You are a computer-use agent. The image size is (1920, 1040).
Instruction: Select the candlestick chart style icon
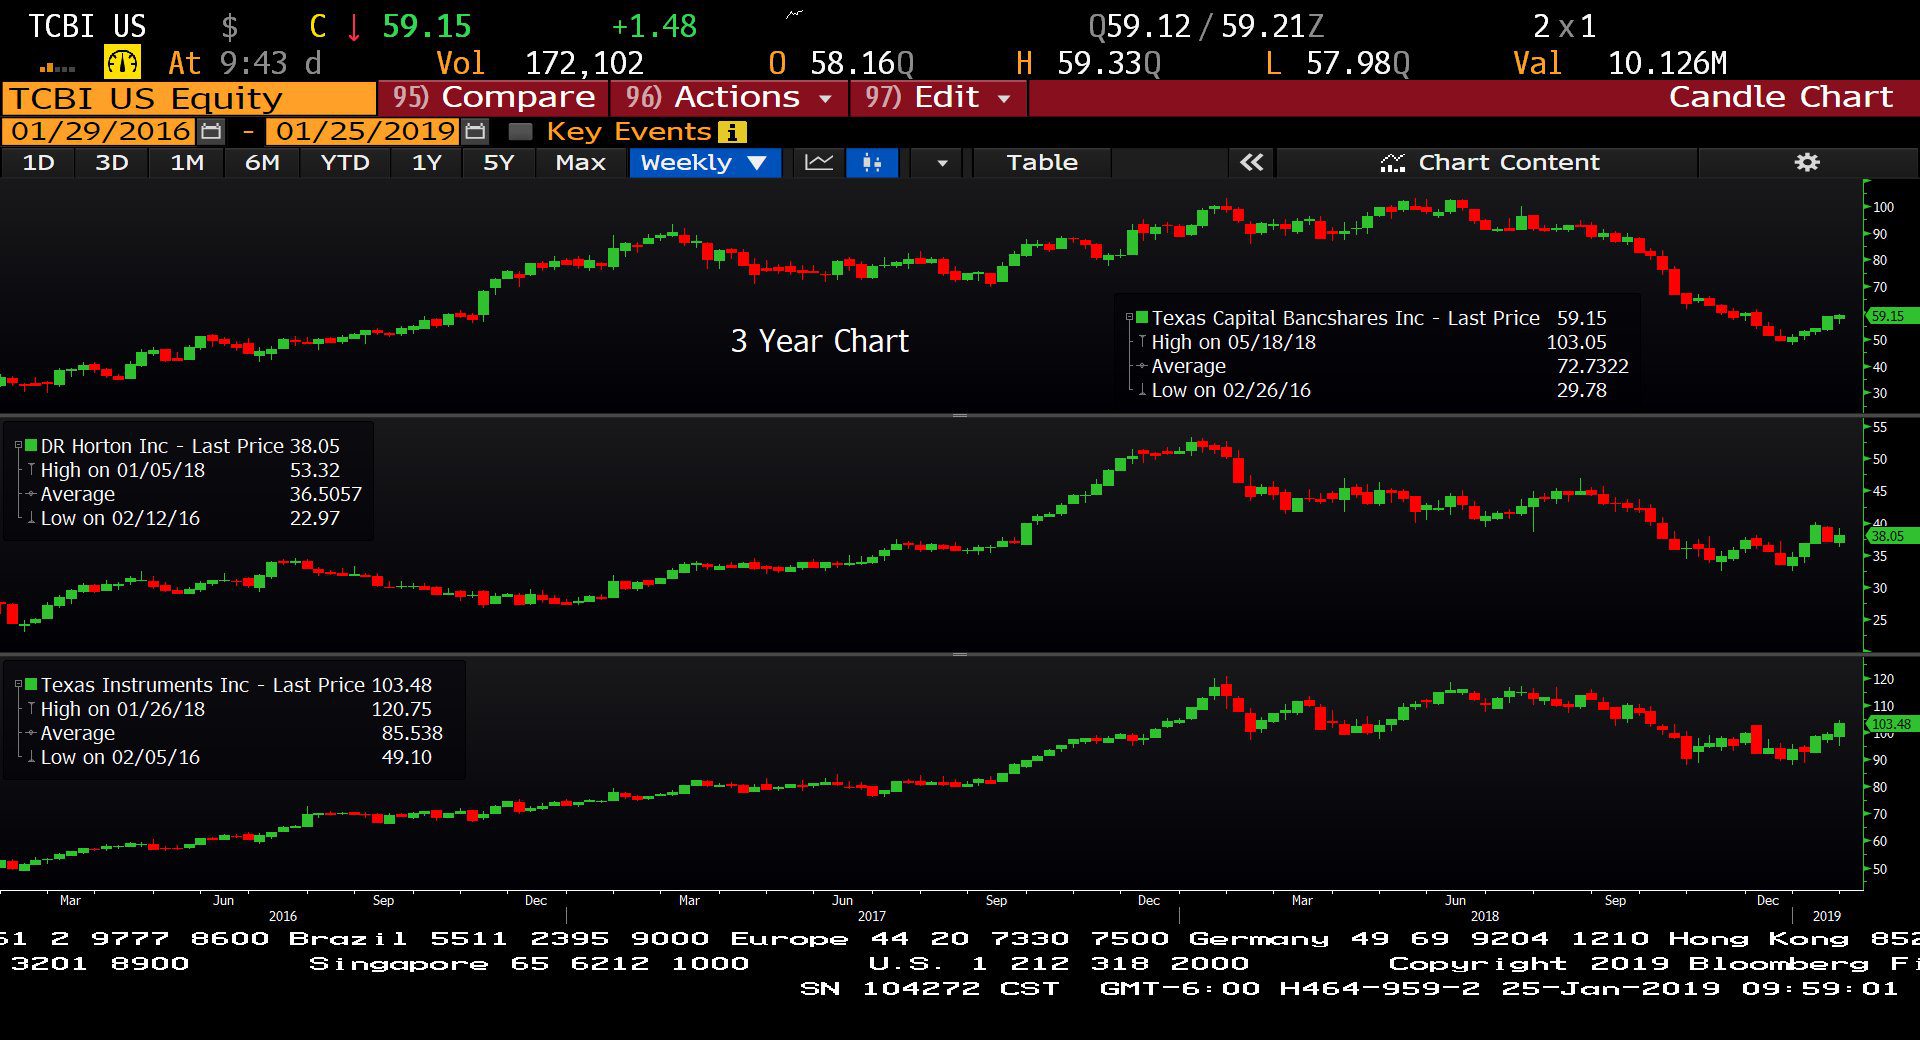(872, 162)
